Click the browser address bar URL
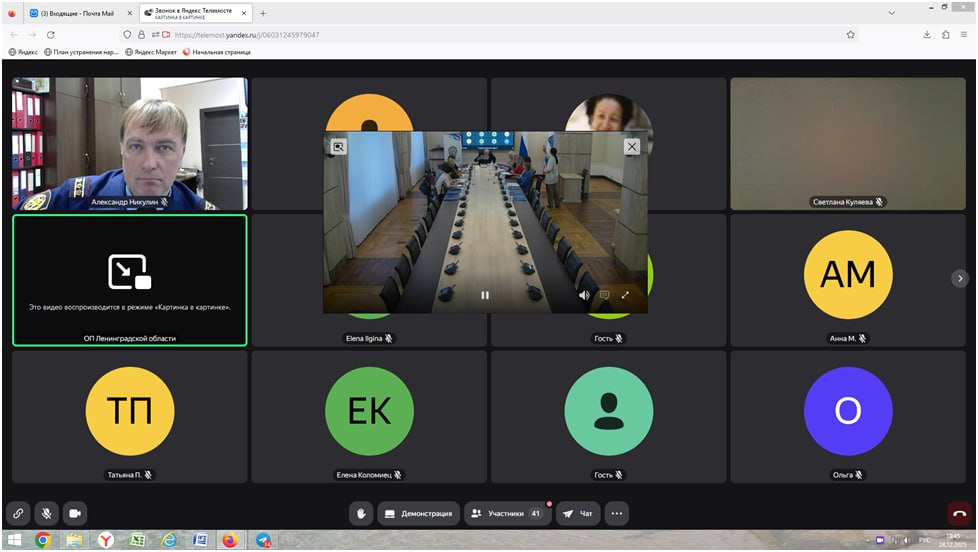The height and width of the screenshot is (552, 978). click(x=260, y=34)
